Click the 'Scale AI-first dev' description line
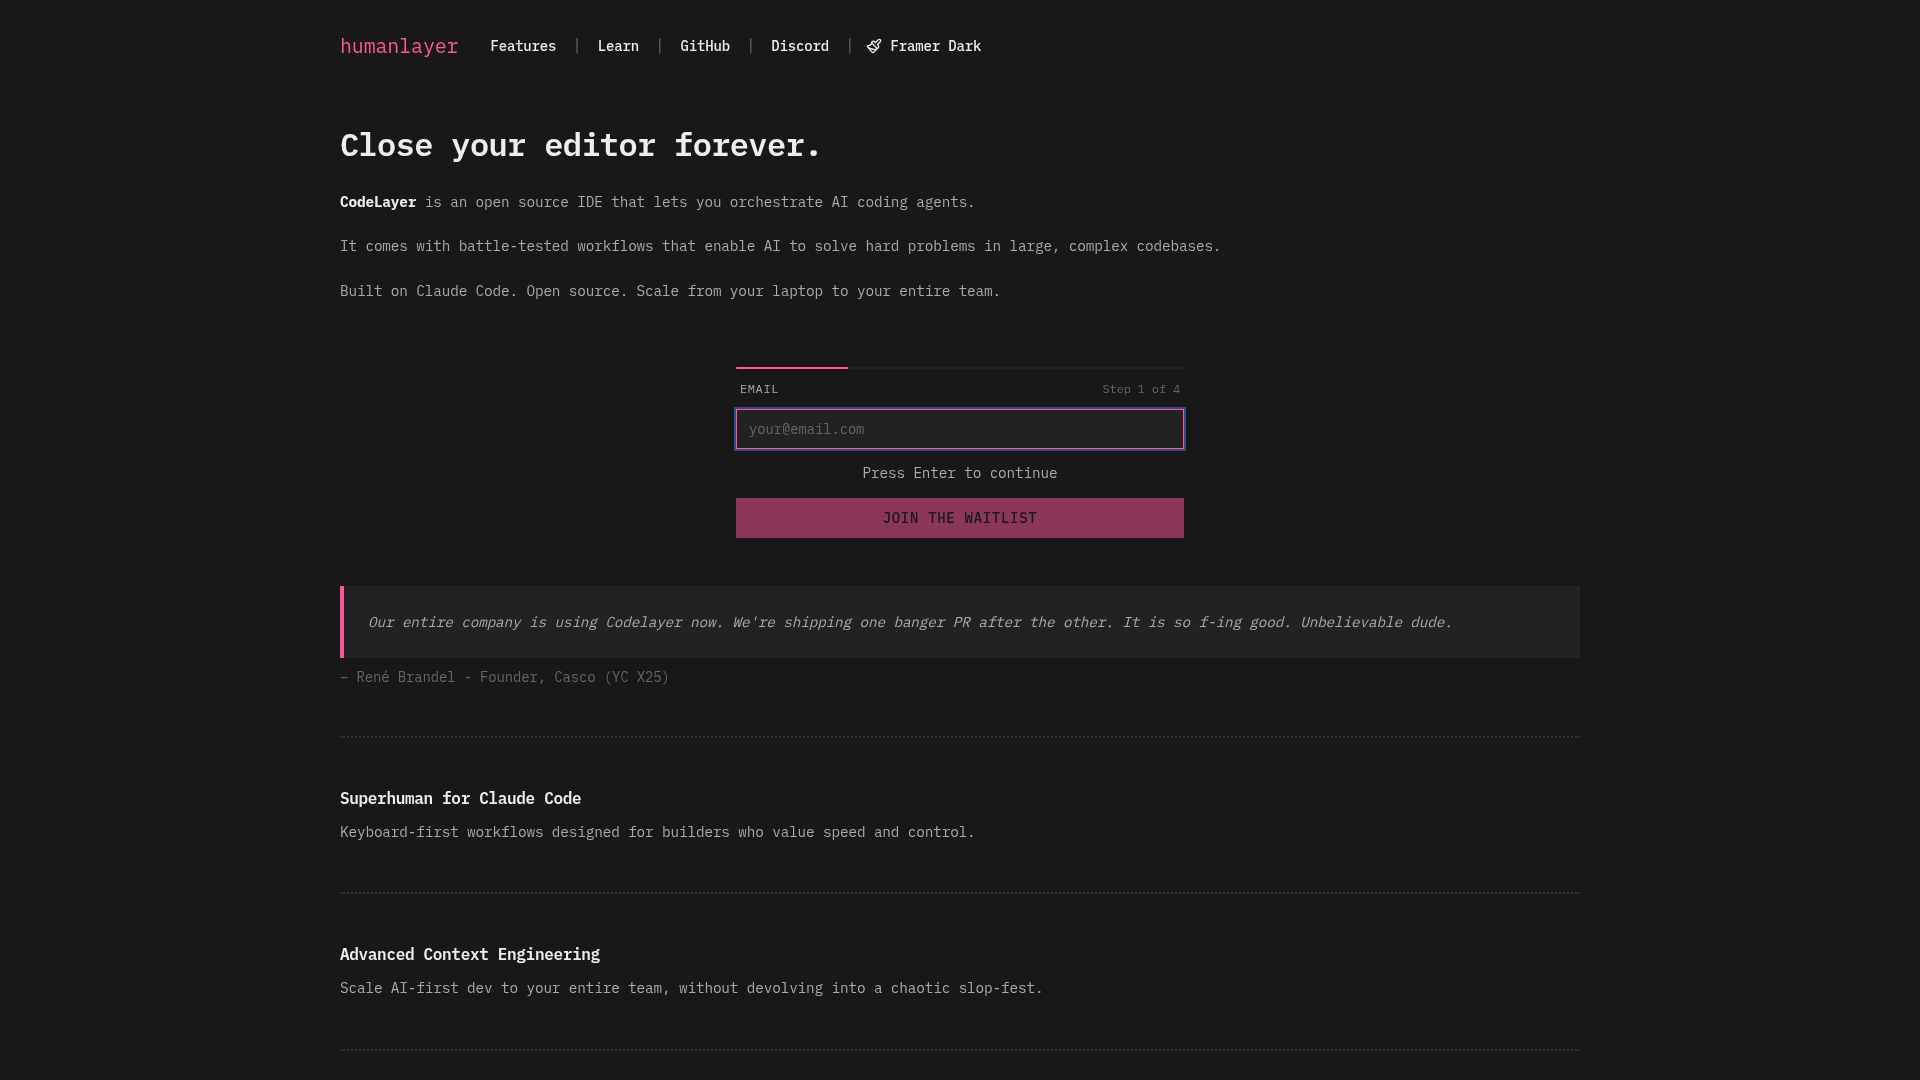1920x1080 pixels. tap(691, 988)
